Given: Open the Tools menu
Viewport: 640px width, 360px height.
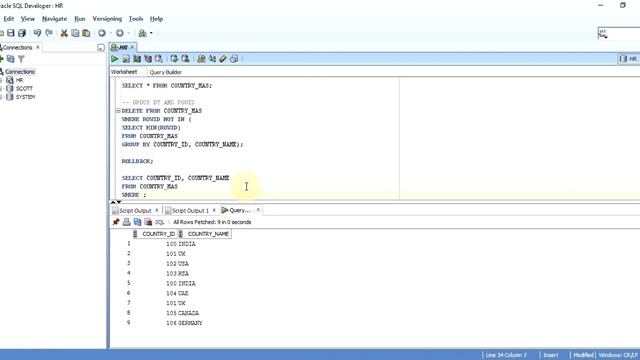Looking at the screenshot, I should (136, 19).
